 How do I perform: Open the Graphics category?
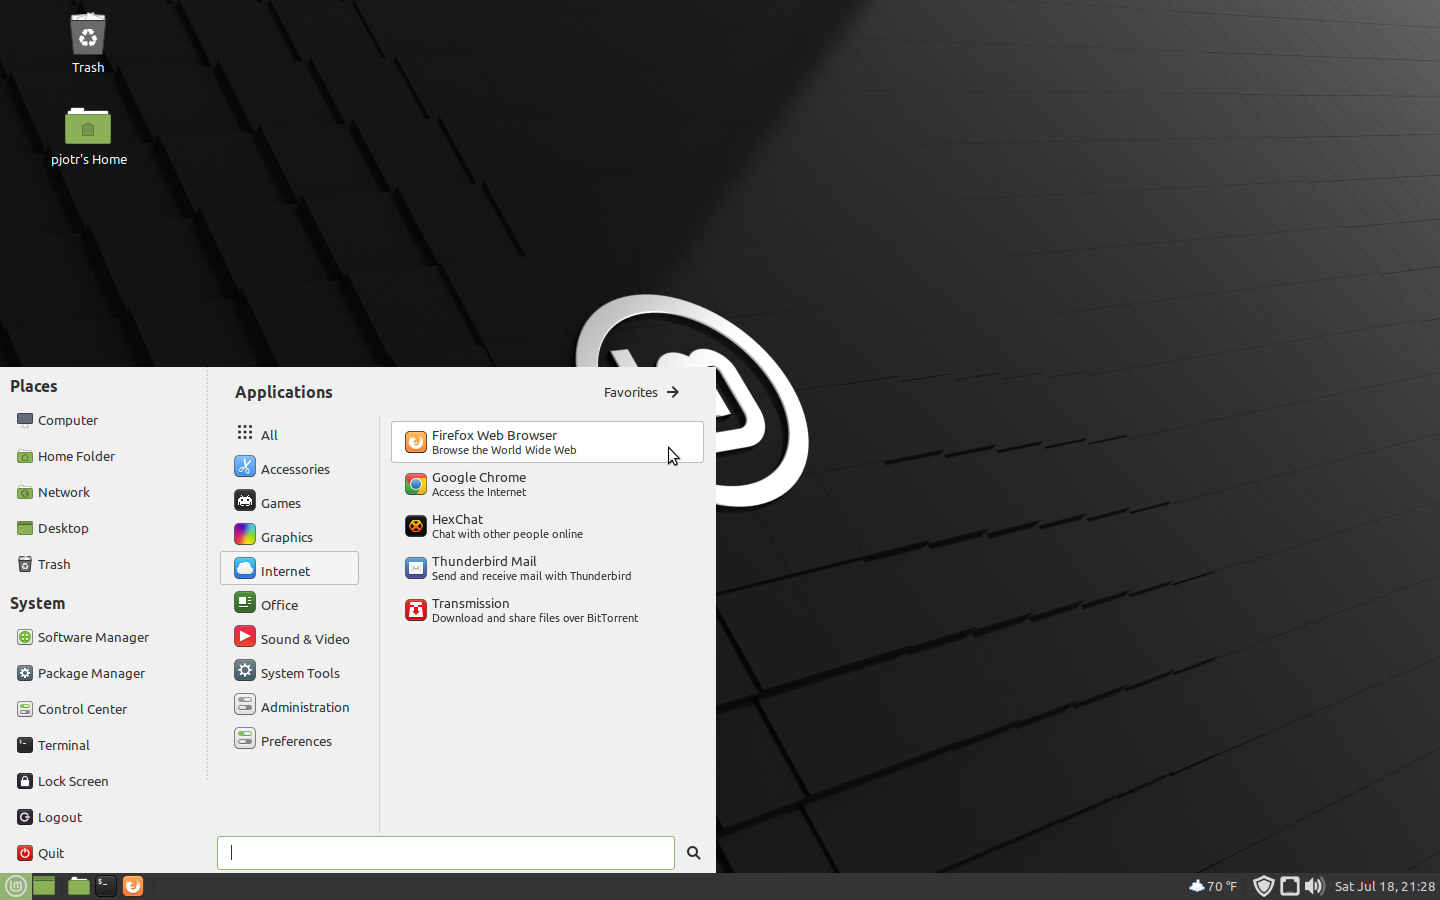(x=285, y=536)
